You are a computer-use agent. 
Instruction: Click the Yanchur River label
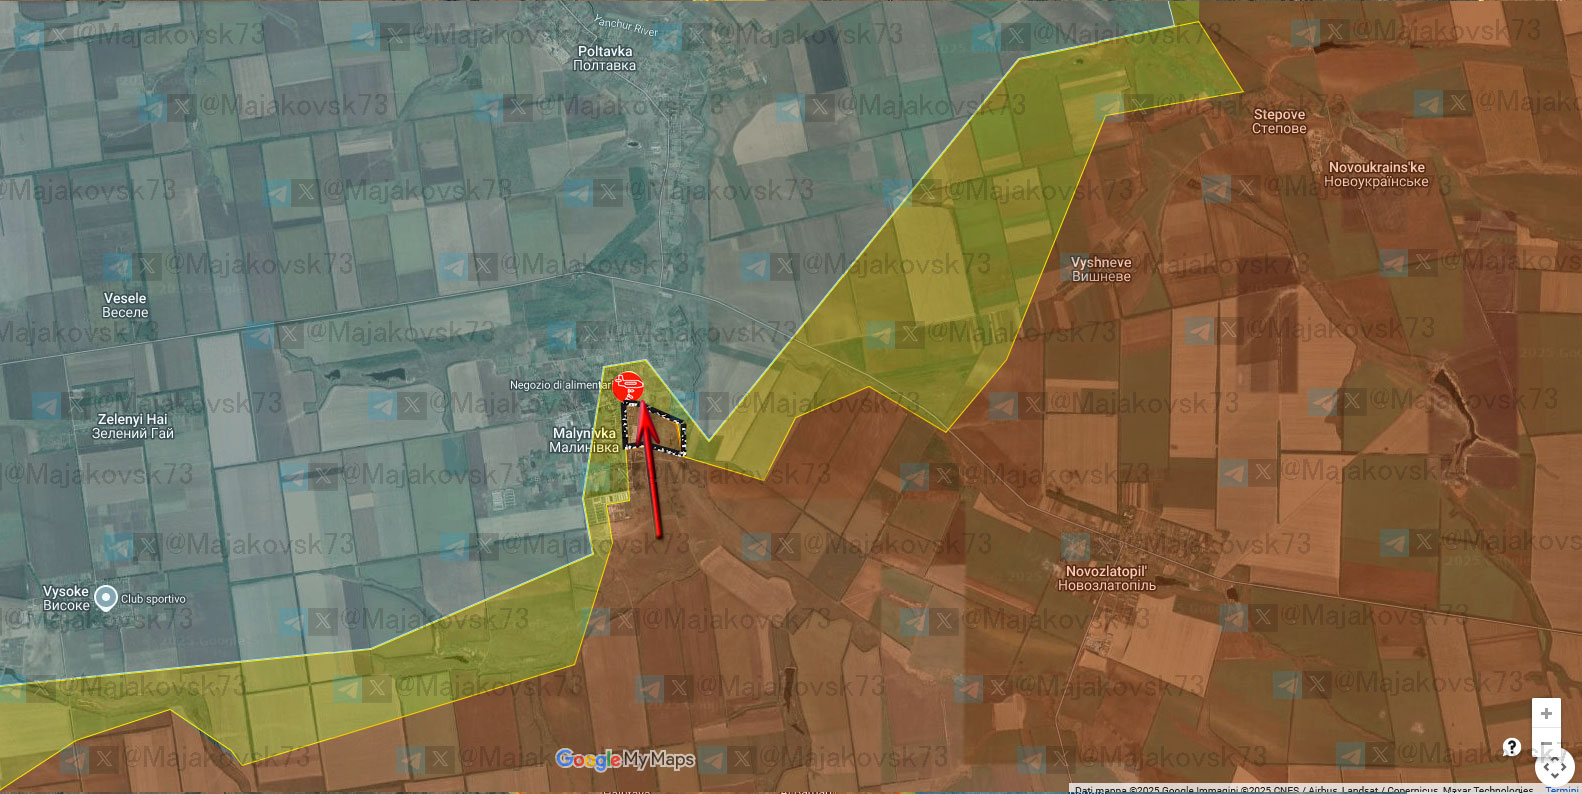point(626,26)
